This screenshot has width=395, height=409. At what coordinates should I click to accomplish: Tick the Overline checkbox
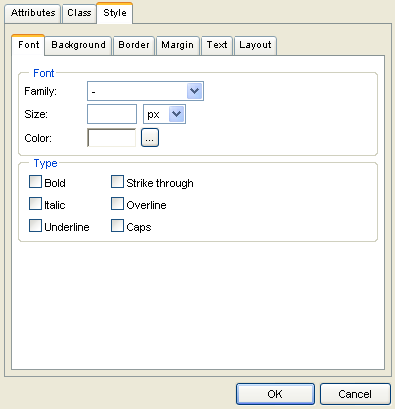tap(117, 204)
